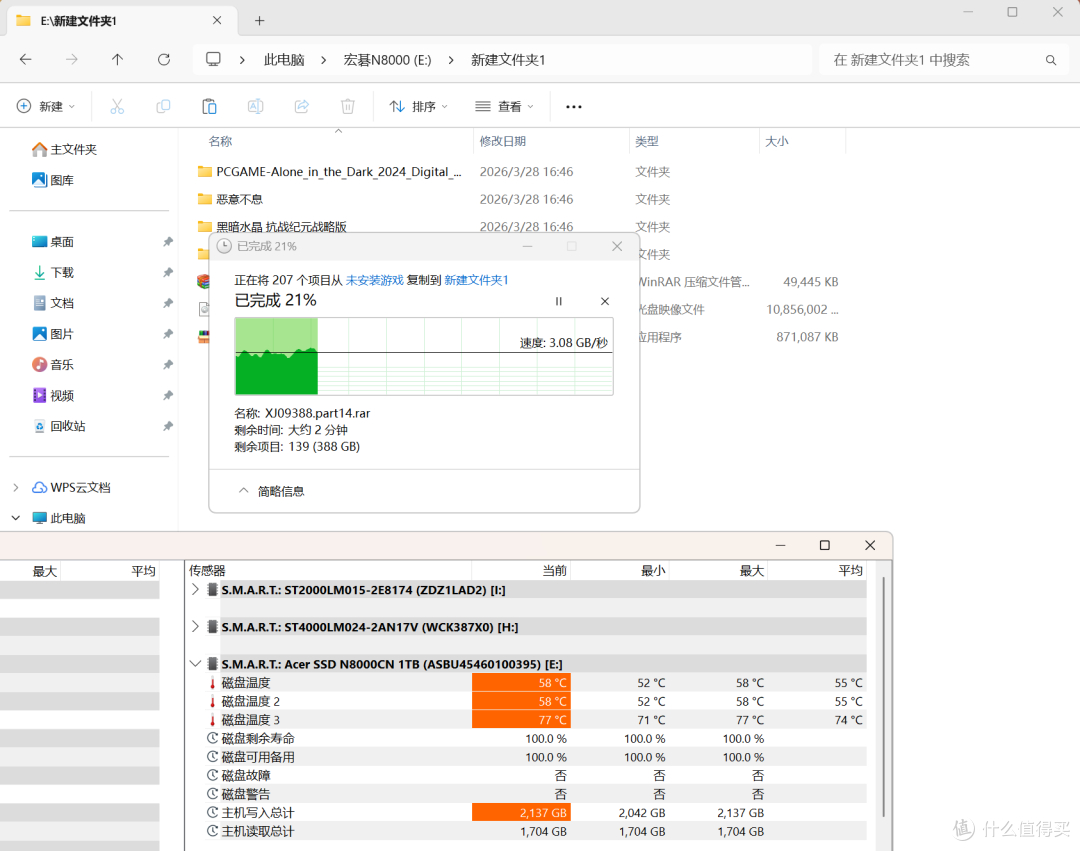Open 桌面 in quick access

(x=53, y=242)
